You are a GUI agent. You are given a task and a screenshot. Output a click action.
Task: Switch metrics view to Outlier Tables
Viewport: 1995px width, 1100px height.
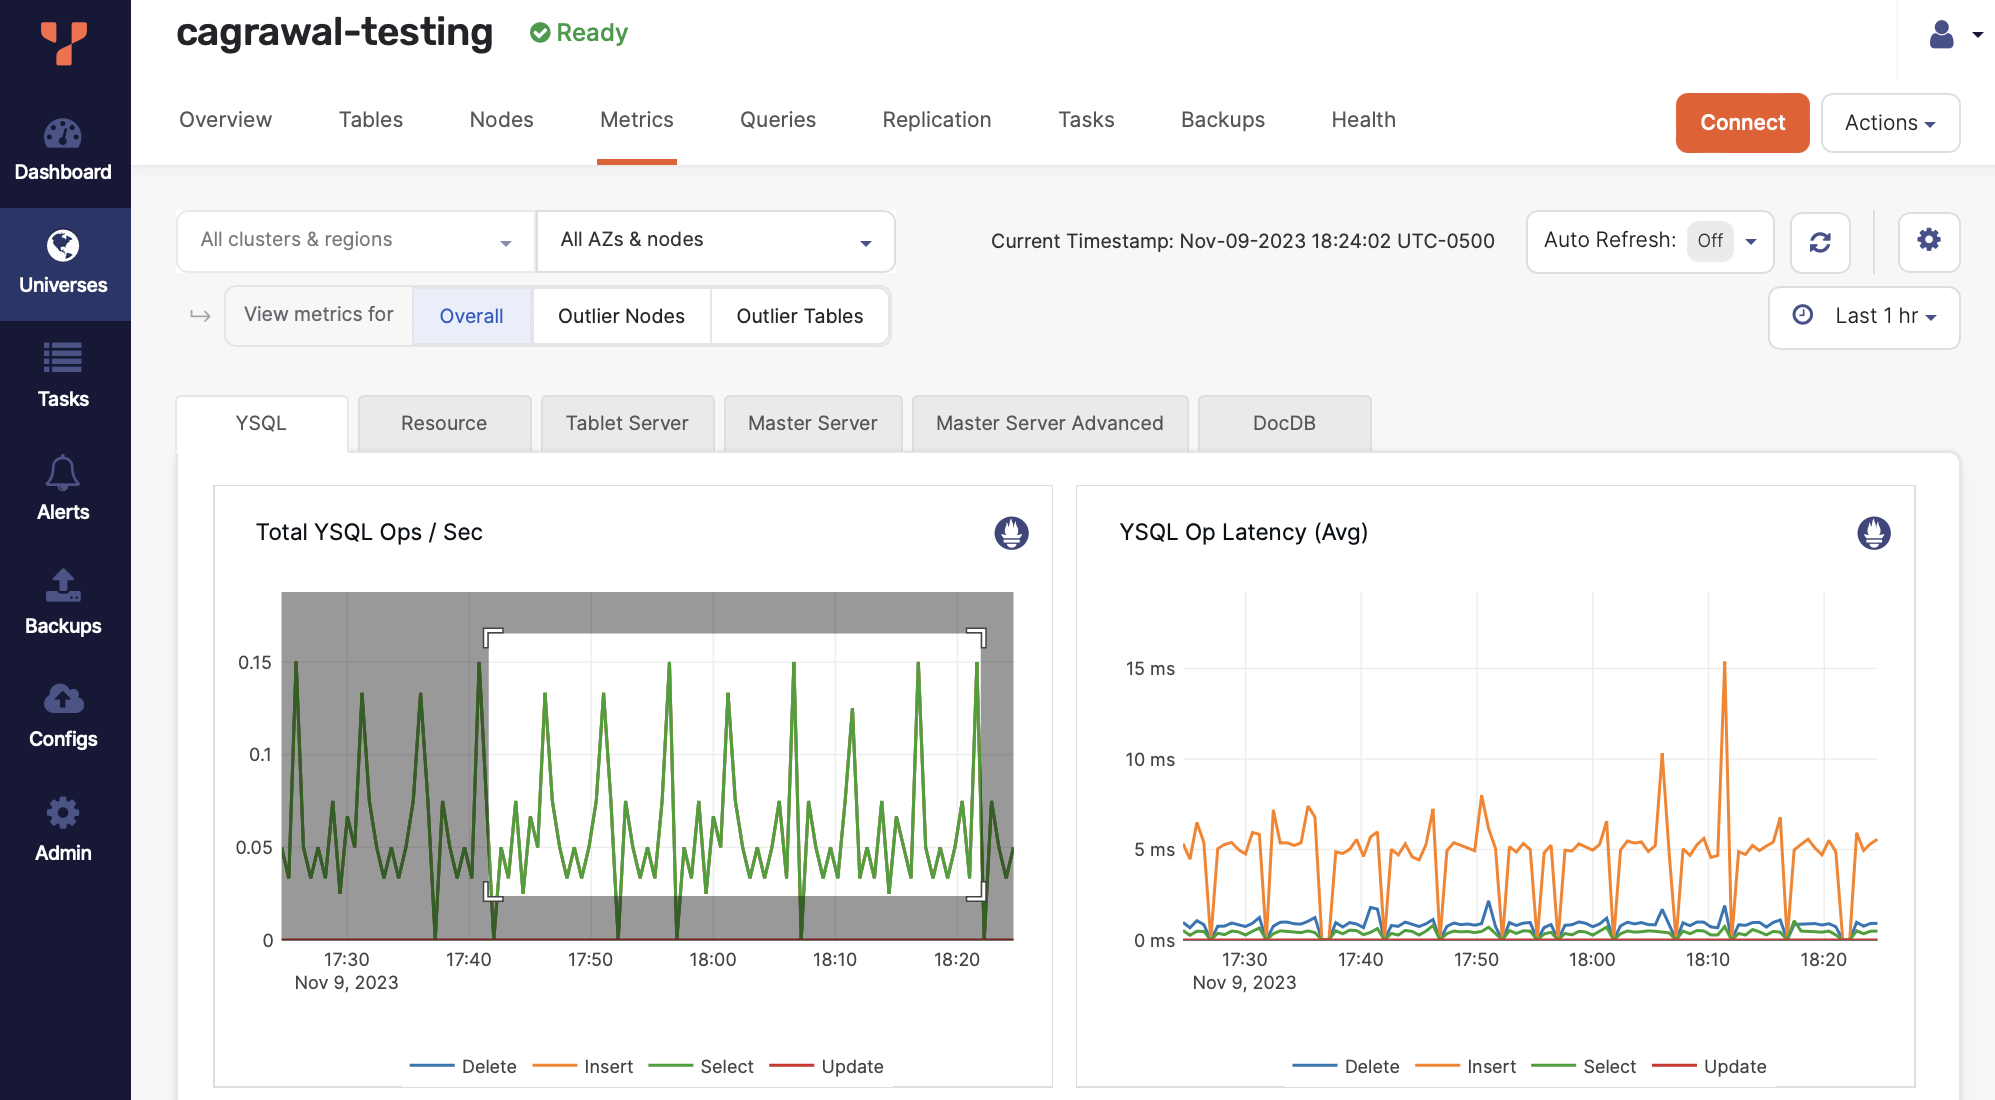click(799, 316)
